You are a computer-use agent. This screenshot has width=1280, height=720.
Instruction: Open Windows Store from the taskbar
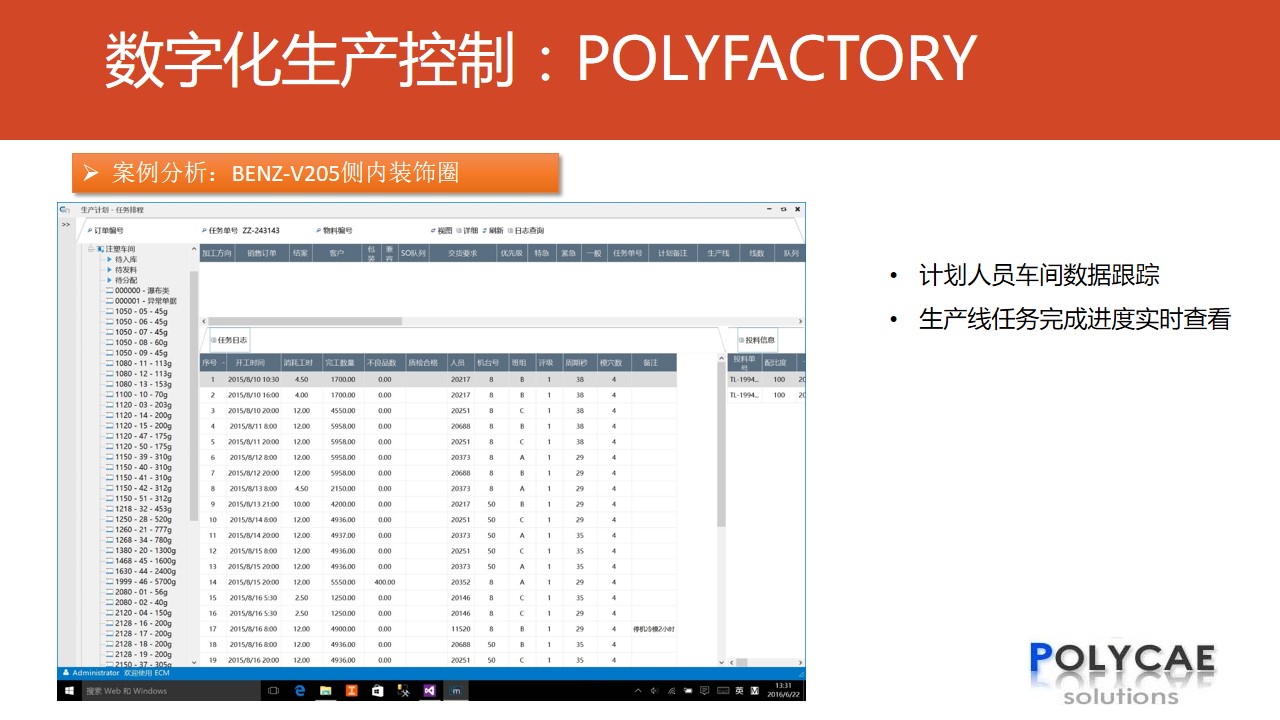pyautogui.click(x=377, y=690)
